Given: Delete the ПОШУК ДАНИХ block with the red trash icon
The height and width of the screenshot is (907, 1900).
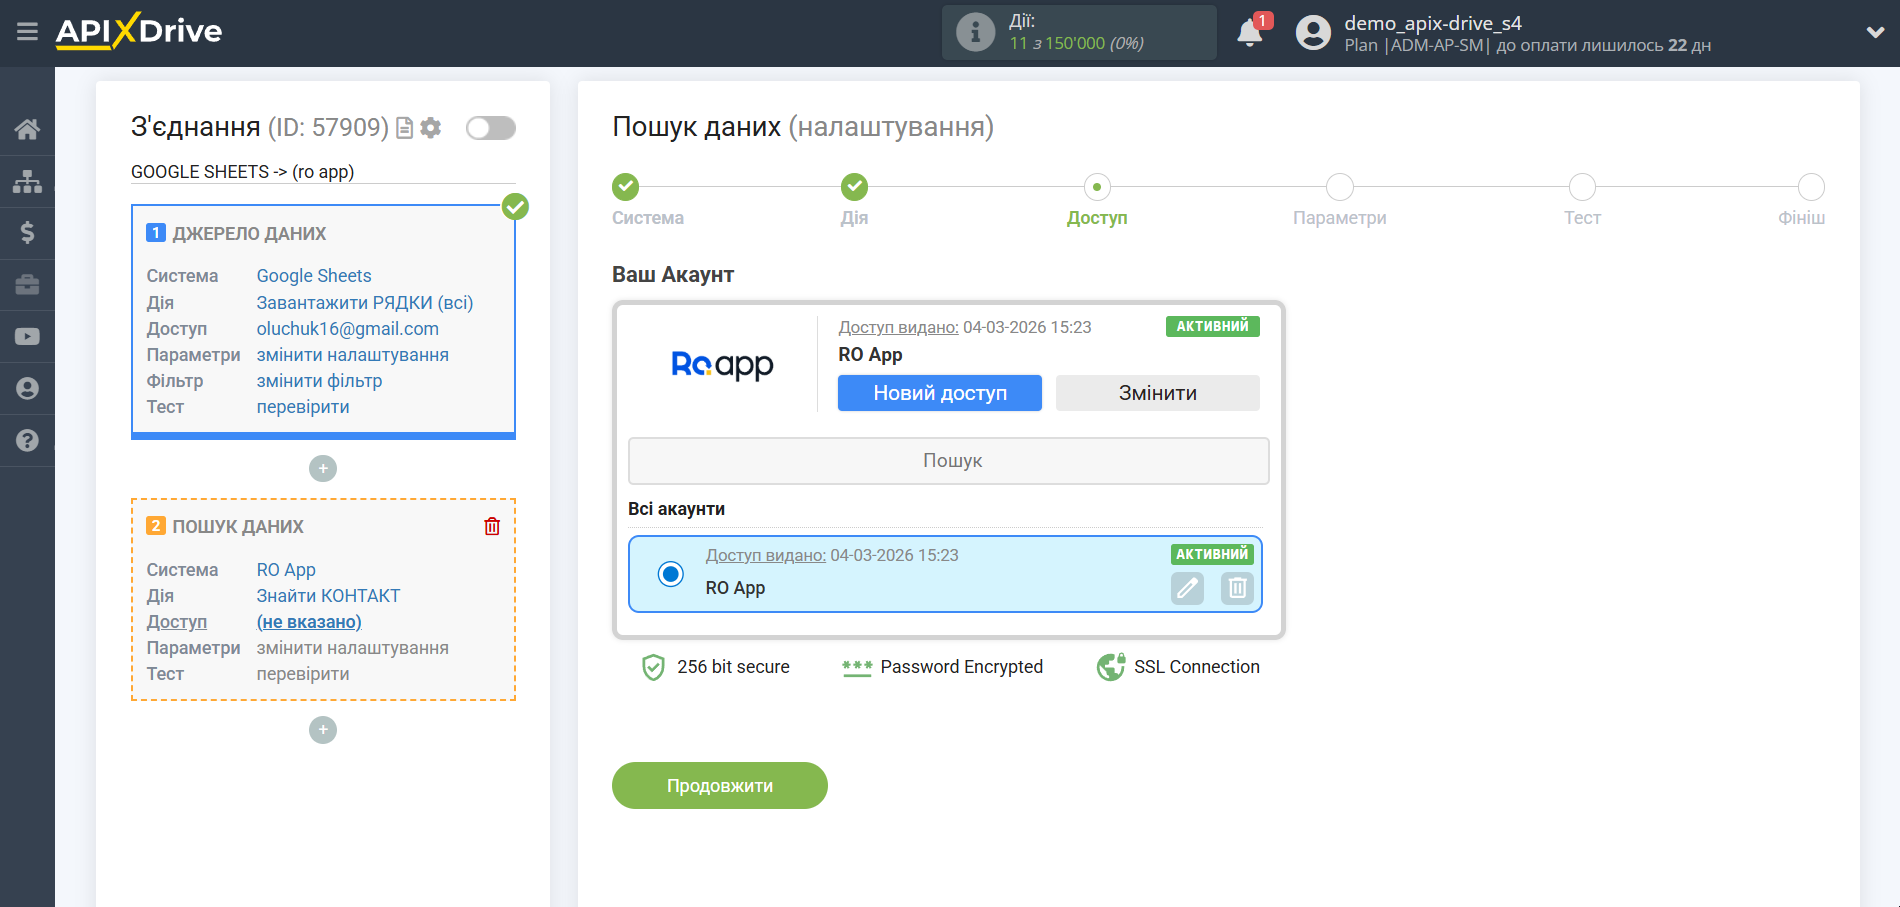Looking at the screenshot, I should 492,526.
